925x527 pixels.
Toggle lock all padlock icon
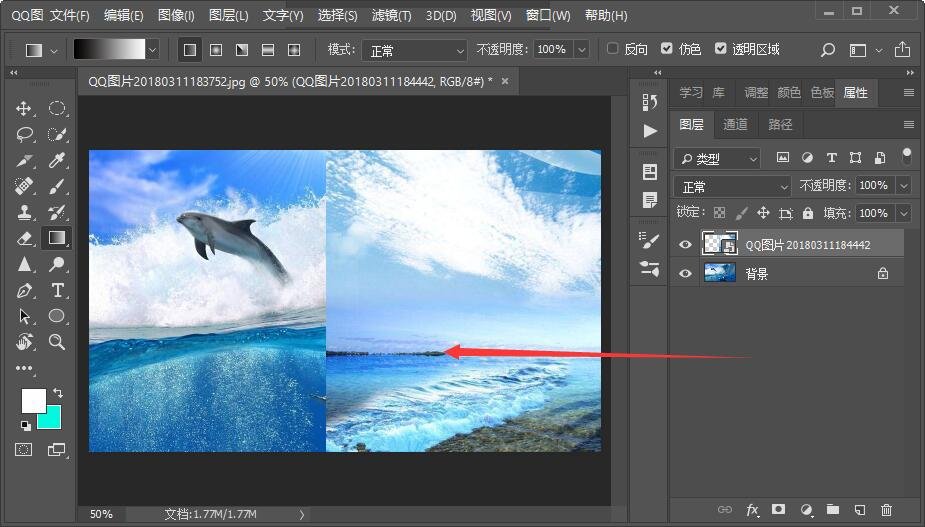pyautogui.click(x=808, y=213)
